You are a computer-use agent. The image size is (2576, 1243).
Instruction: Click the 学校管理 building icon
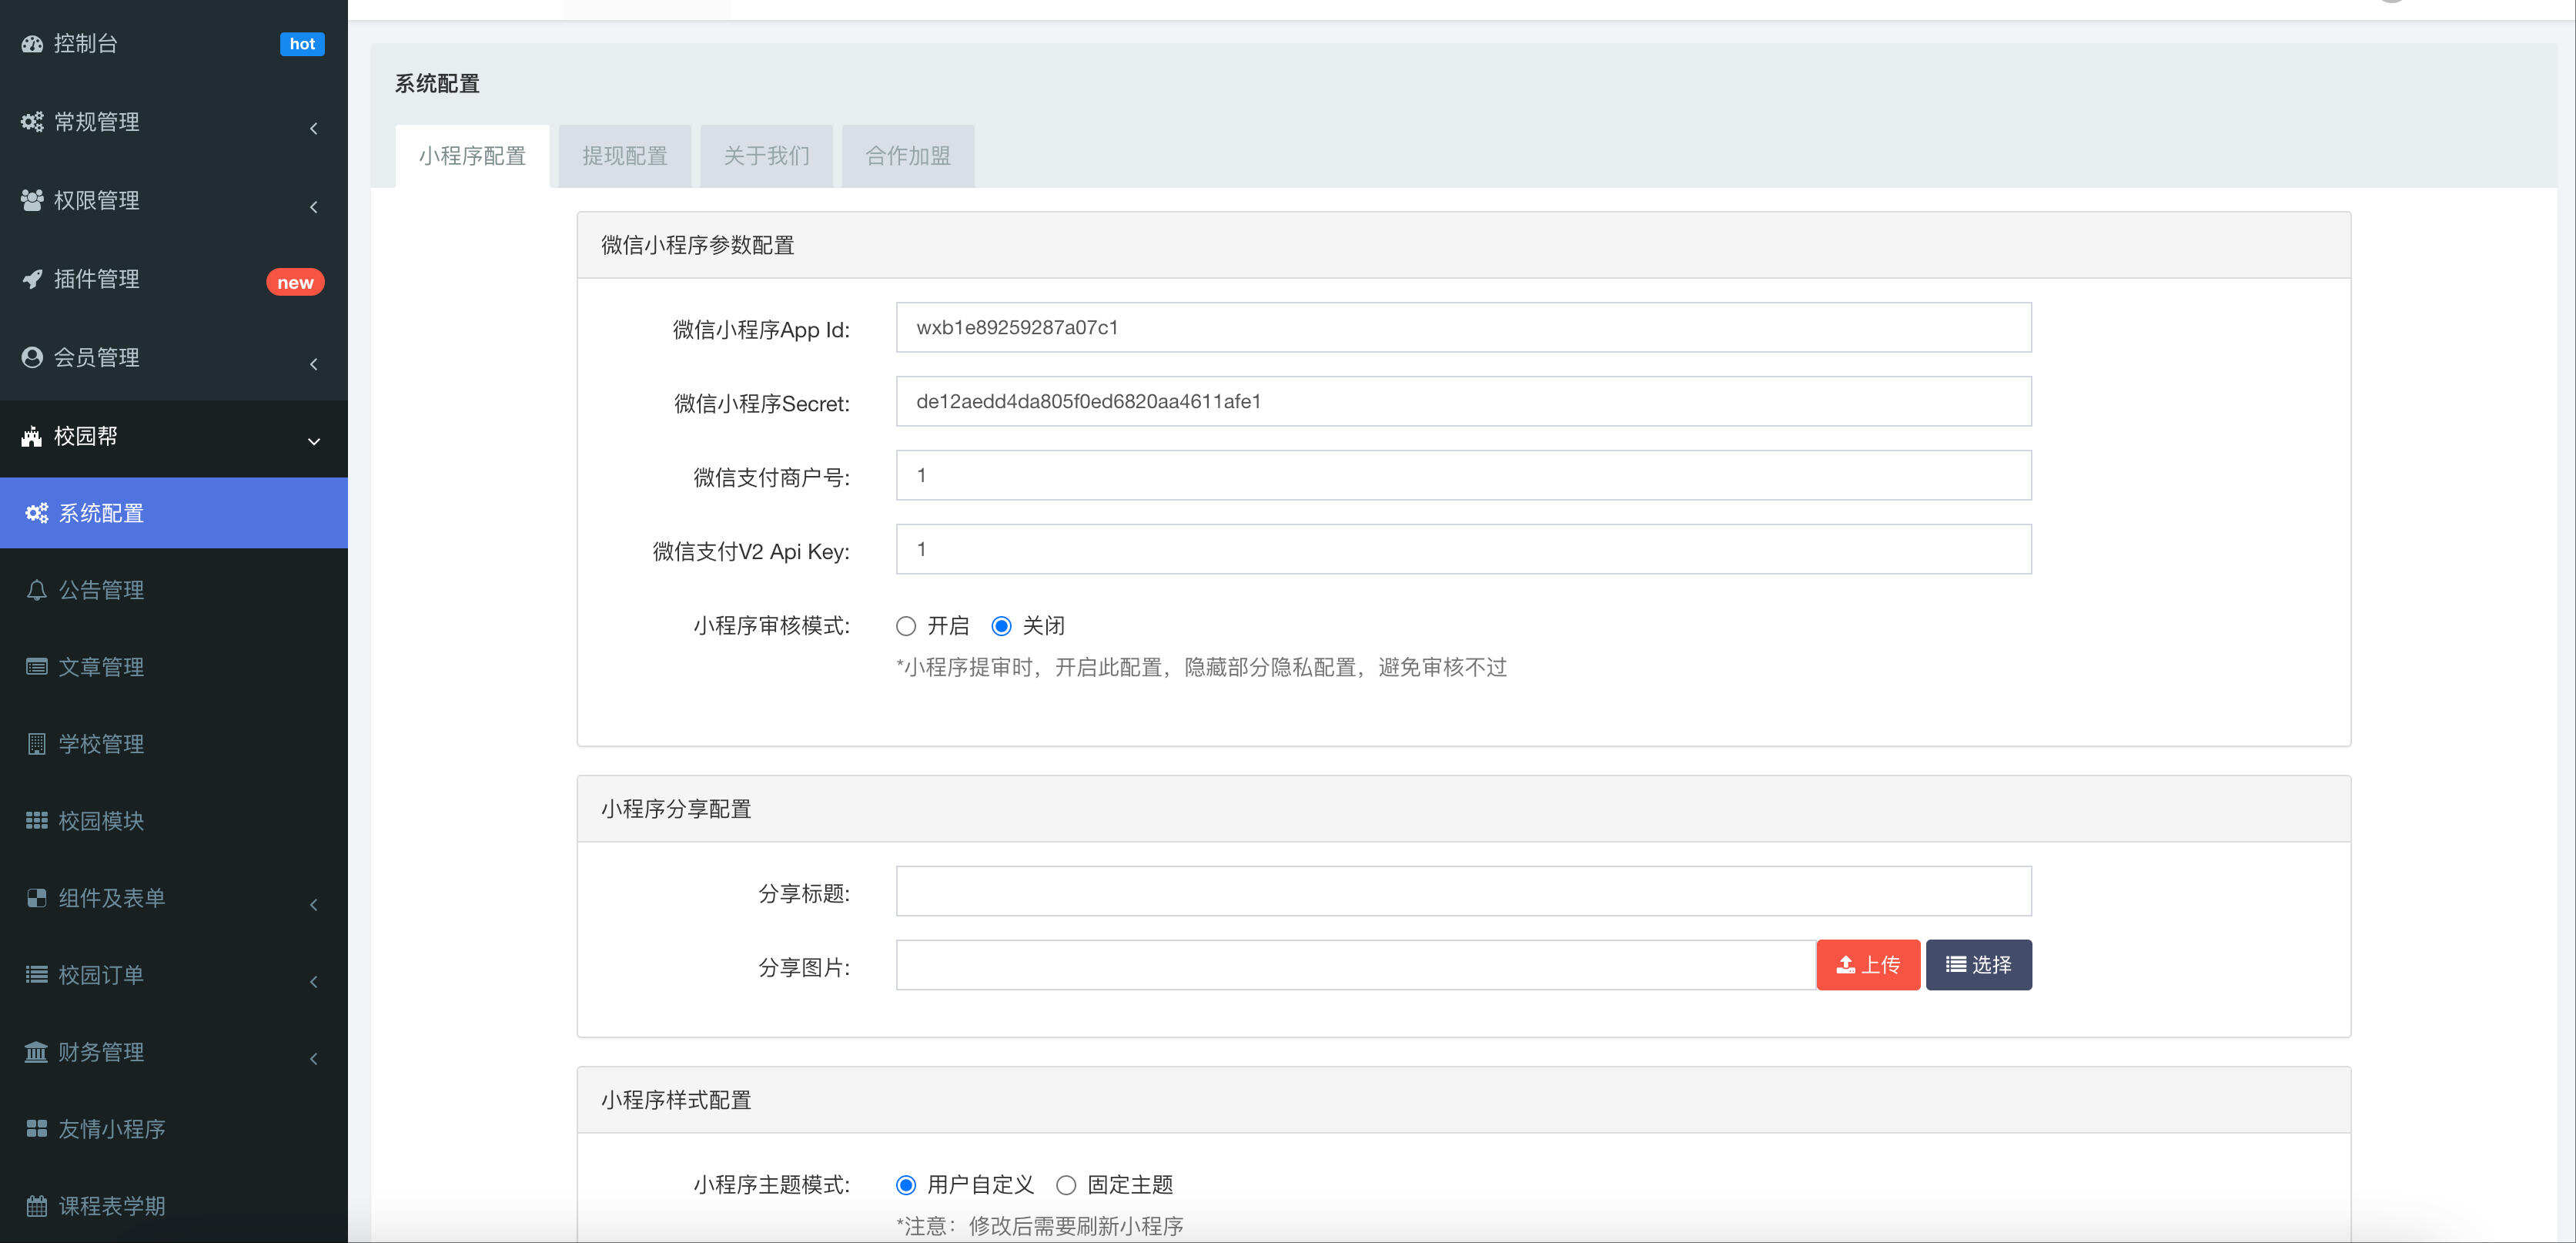pyautogui.click(x=37, y=744)
